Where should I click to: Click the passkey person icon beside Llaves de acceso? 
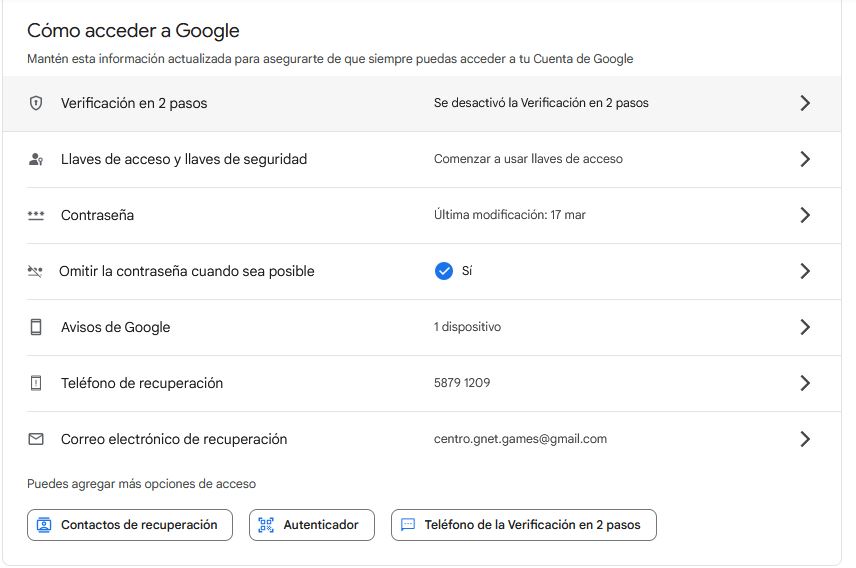click(x=36, y=159)
